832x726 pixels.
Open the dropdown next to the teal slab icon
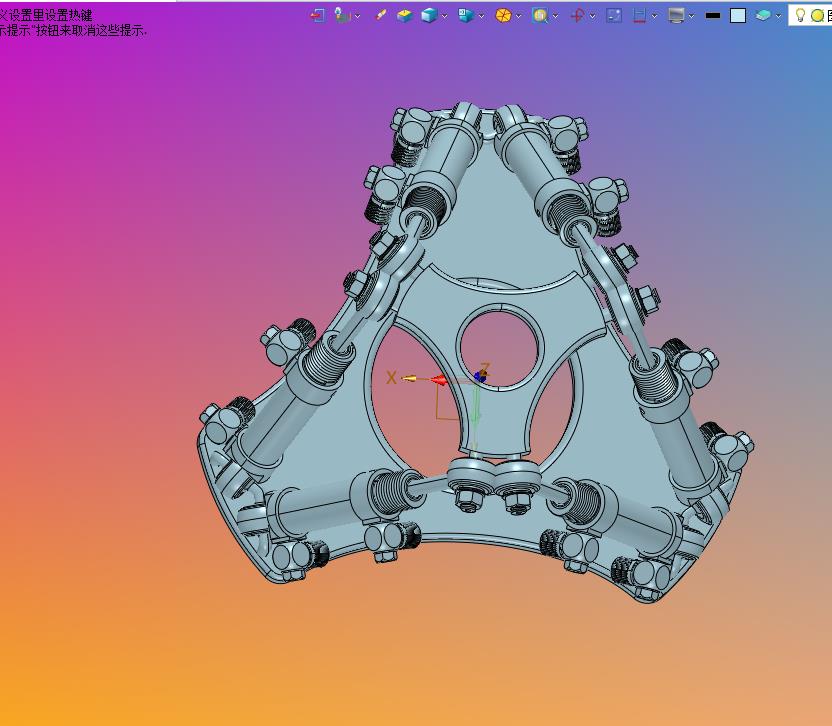[x=778, y=16]
